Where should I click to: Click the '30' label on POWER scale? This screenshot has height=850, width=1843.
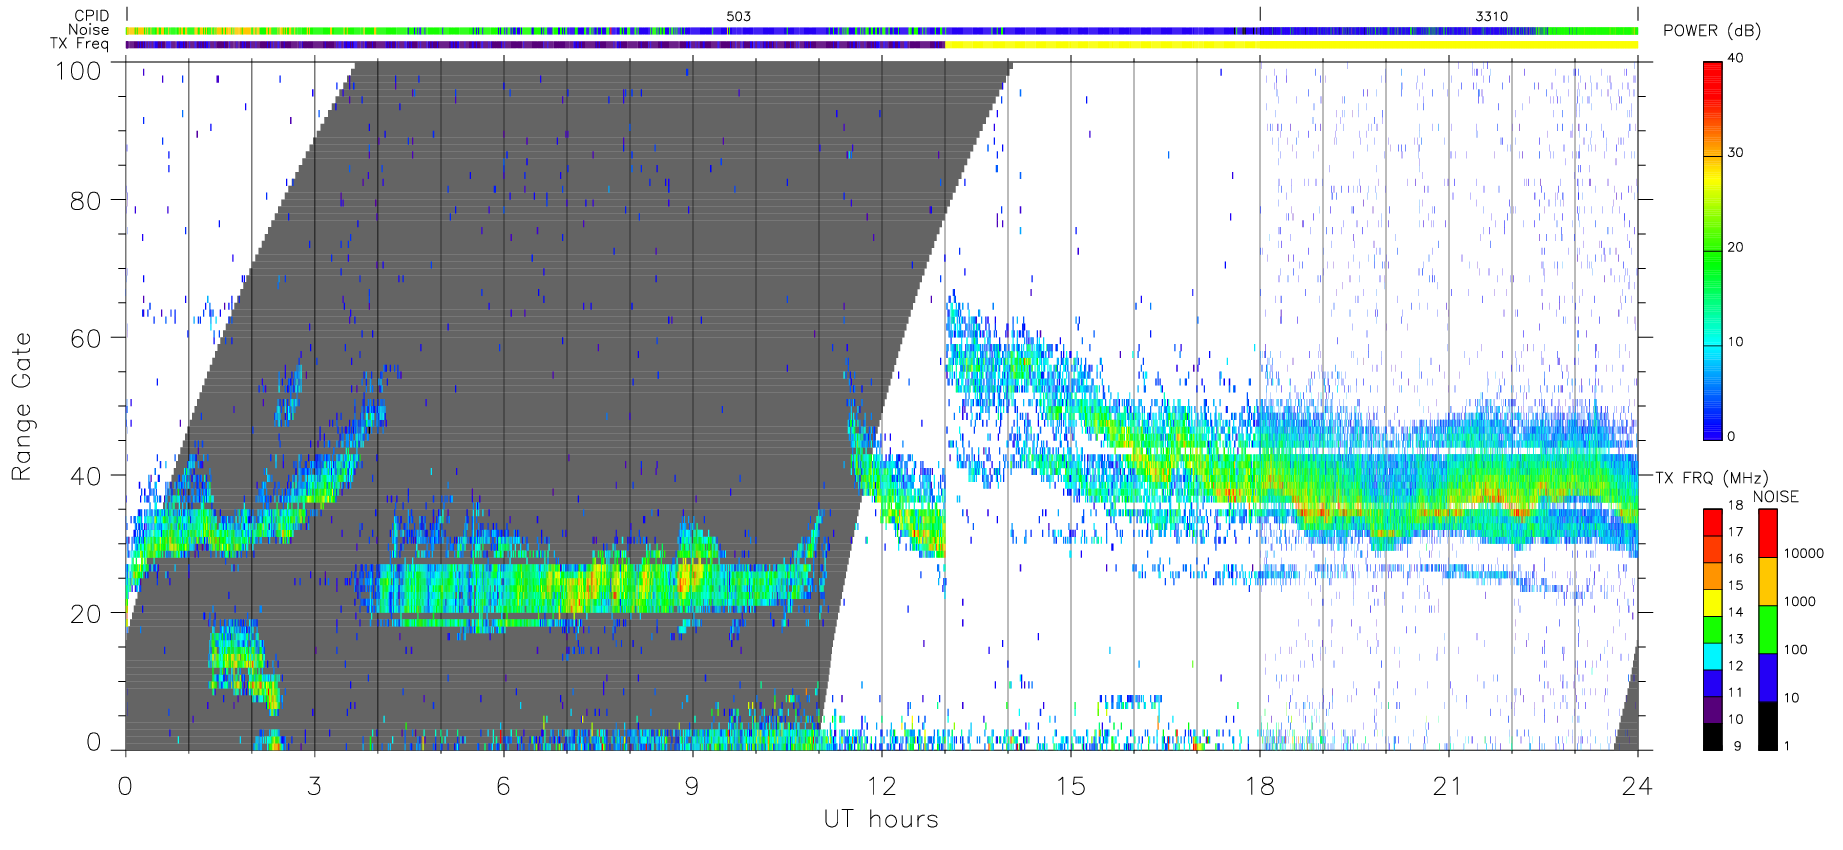click(x=1735, y=153)
